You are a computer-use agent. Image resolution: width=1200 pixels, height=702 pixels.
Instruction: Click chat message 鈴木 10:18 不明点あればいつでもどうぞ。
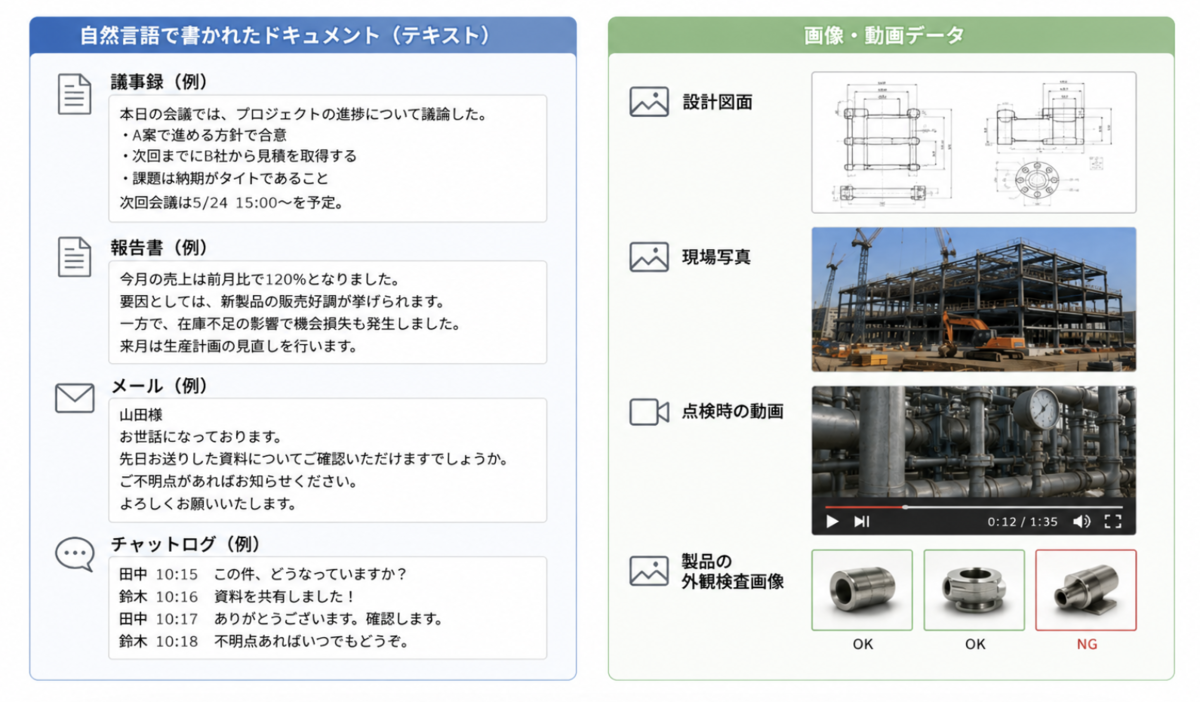tap(264, 641)
